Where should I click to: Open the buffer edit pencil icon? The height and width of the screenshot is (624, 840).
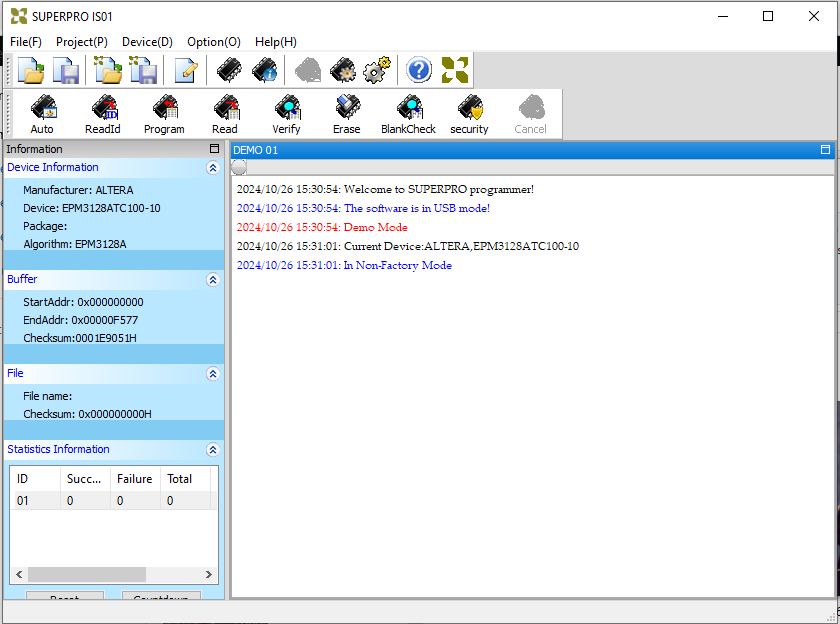point(186,70)
